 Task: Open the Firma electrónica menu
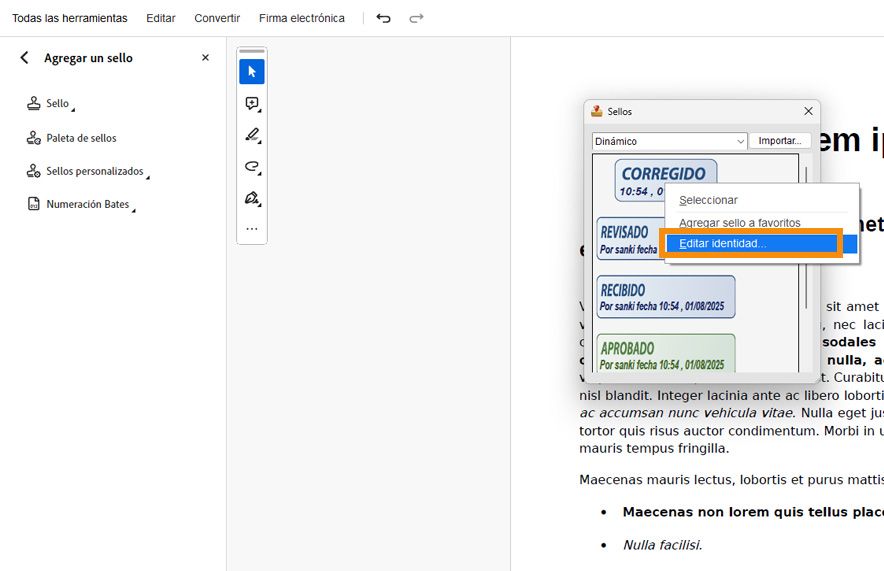302,18
